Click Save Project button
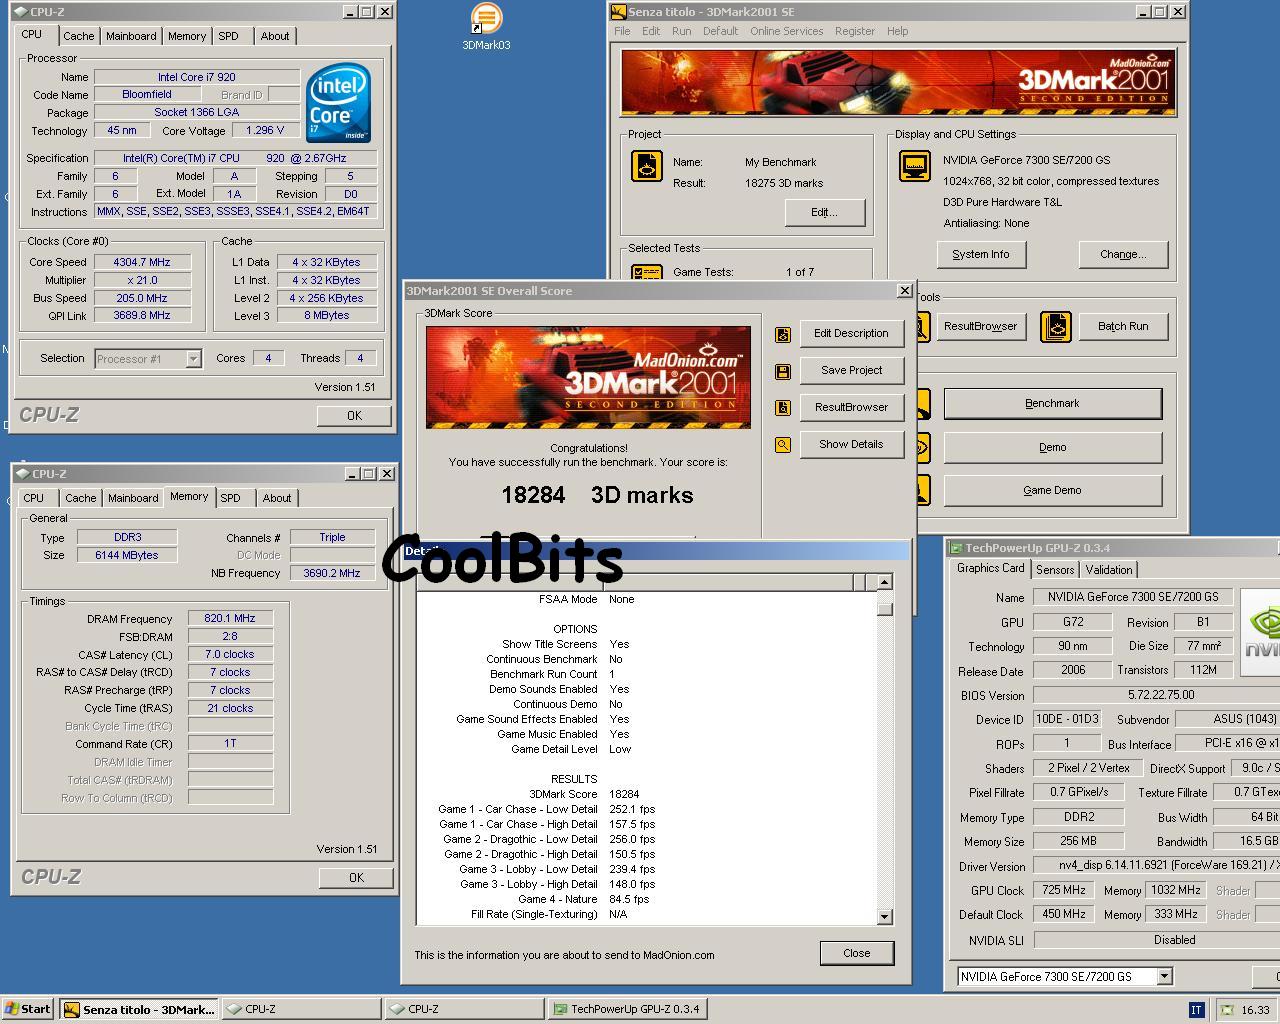Screen dimensions: 1280x1024 coord(852,370)
